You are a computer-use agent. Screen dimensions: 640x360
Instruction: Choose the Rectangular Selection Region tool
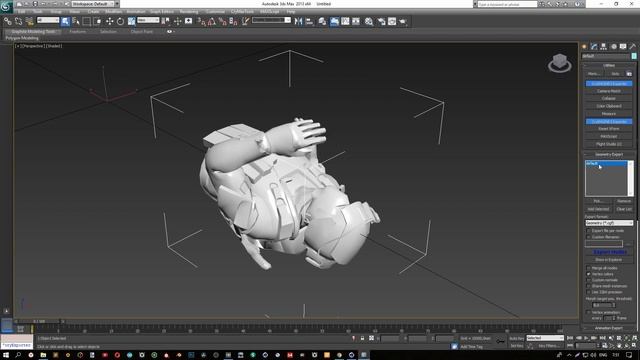87,21
